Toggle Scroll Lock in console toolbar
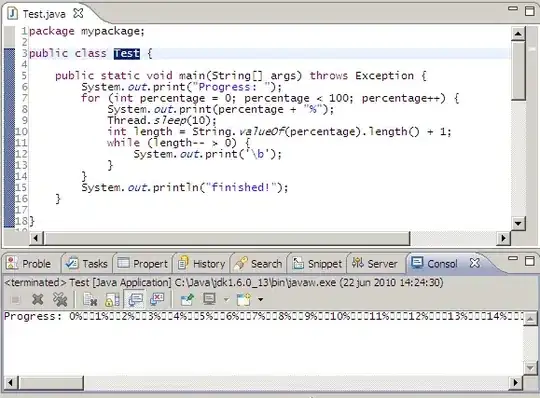 (x=112, y=300)
